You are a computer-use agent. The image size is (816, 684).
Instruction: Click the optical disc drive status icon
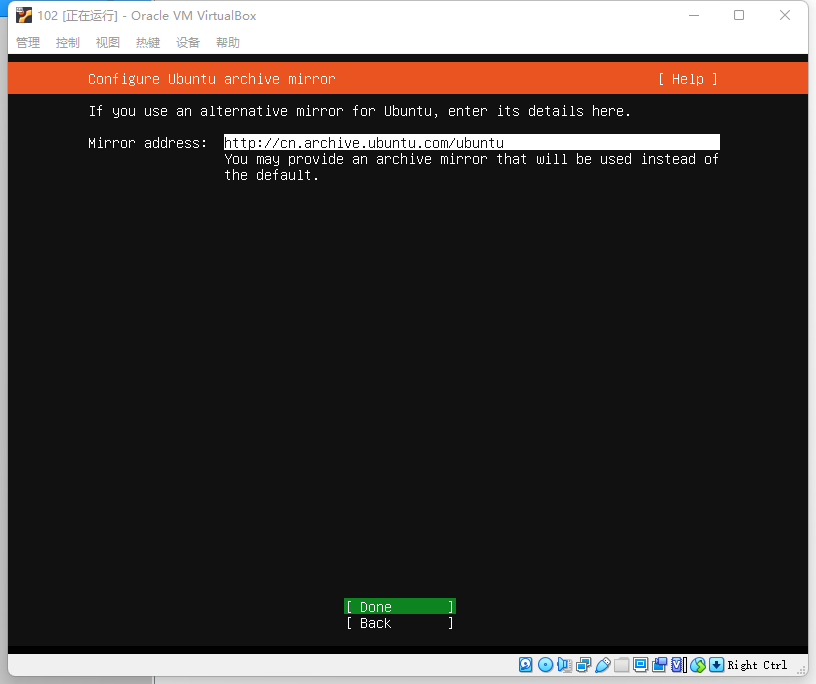[545, 665]
